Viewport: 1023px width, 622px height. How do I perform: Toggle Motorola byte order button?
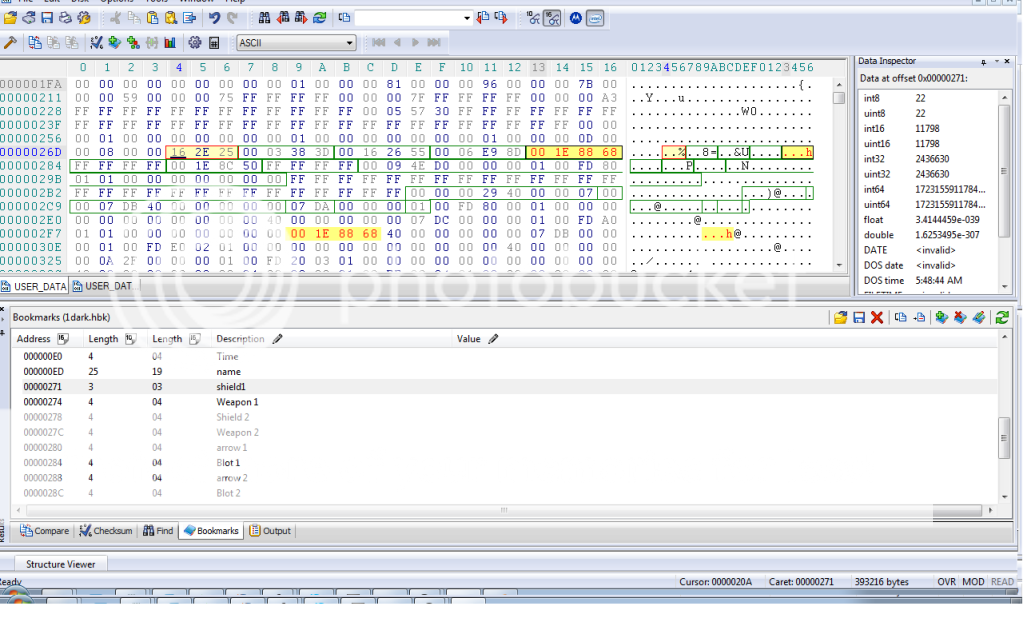click(x=576, y=18)
